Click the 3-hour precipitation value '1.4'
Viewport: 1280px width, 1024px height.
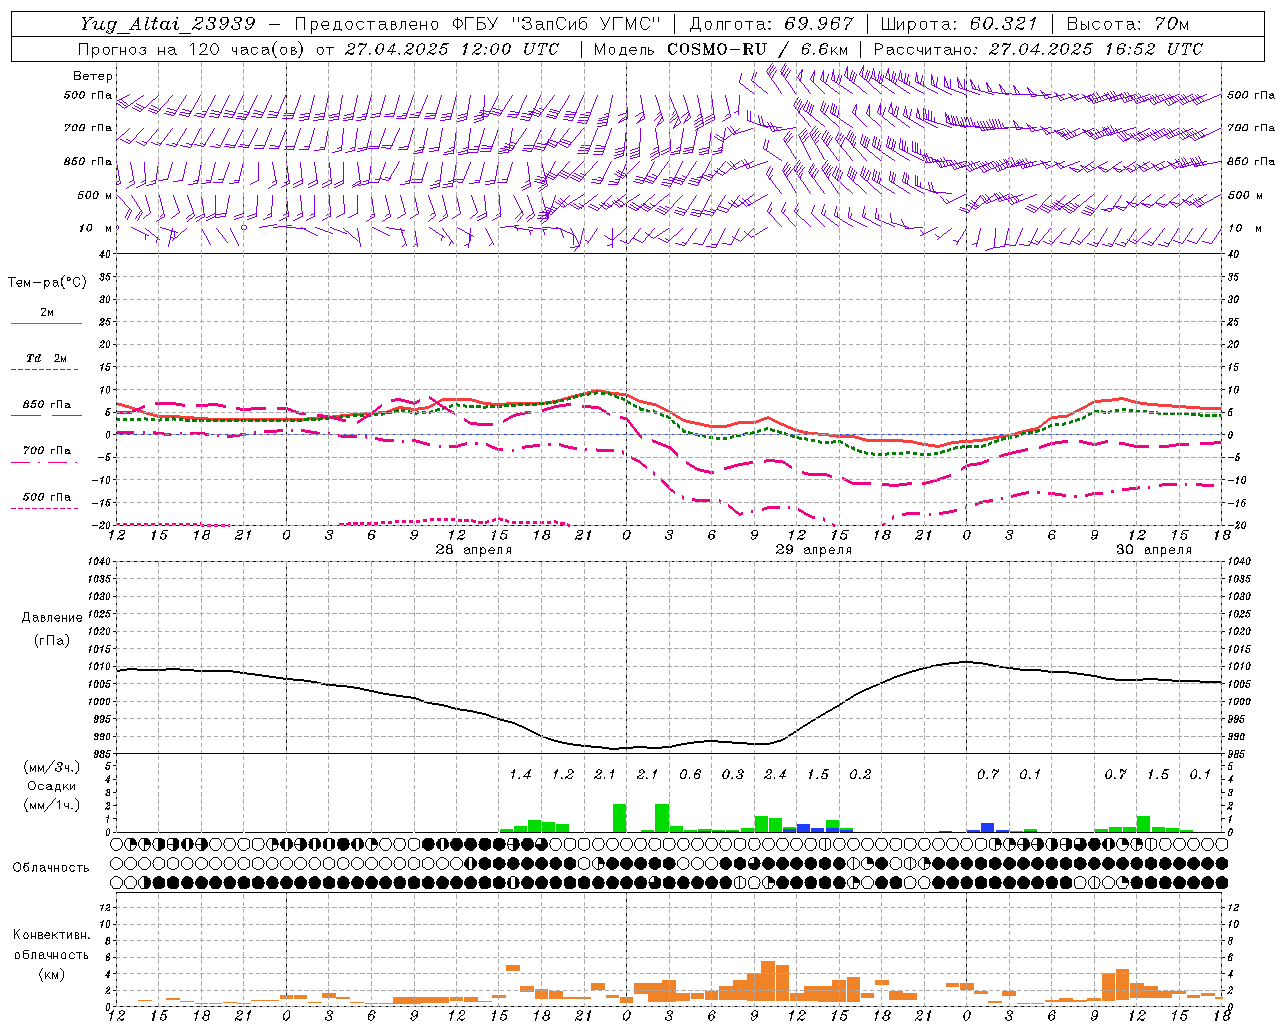click(520, 775)
